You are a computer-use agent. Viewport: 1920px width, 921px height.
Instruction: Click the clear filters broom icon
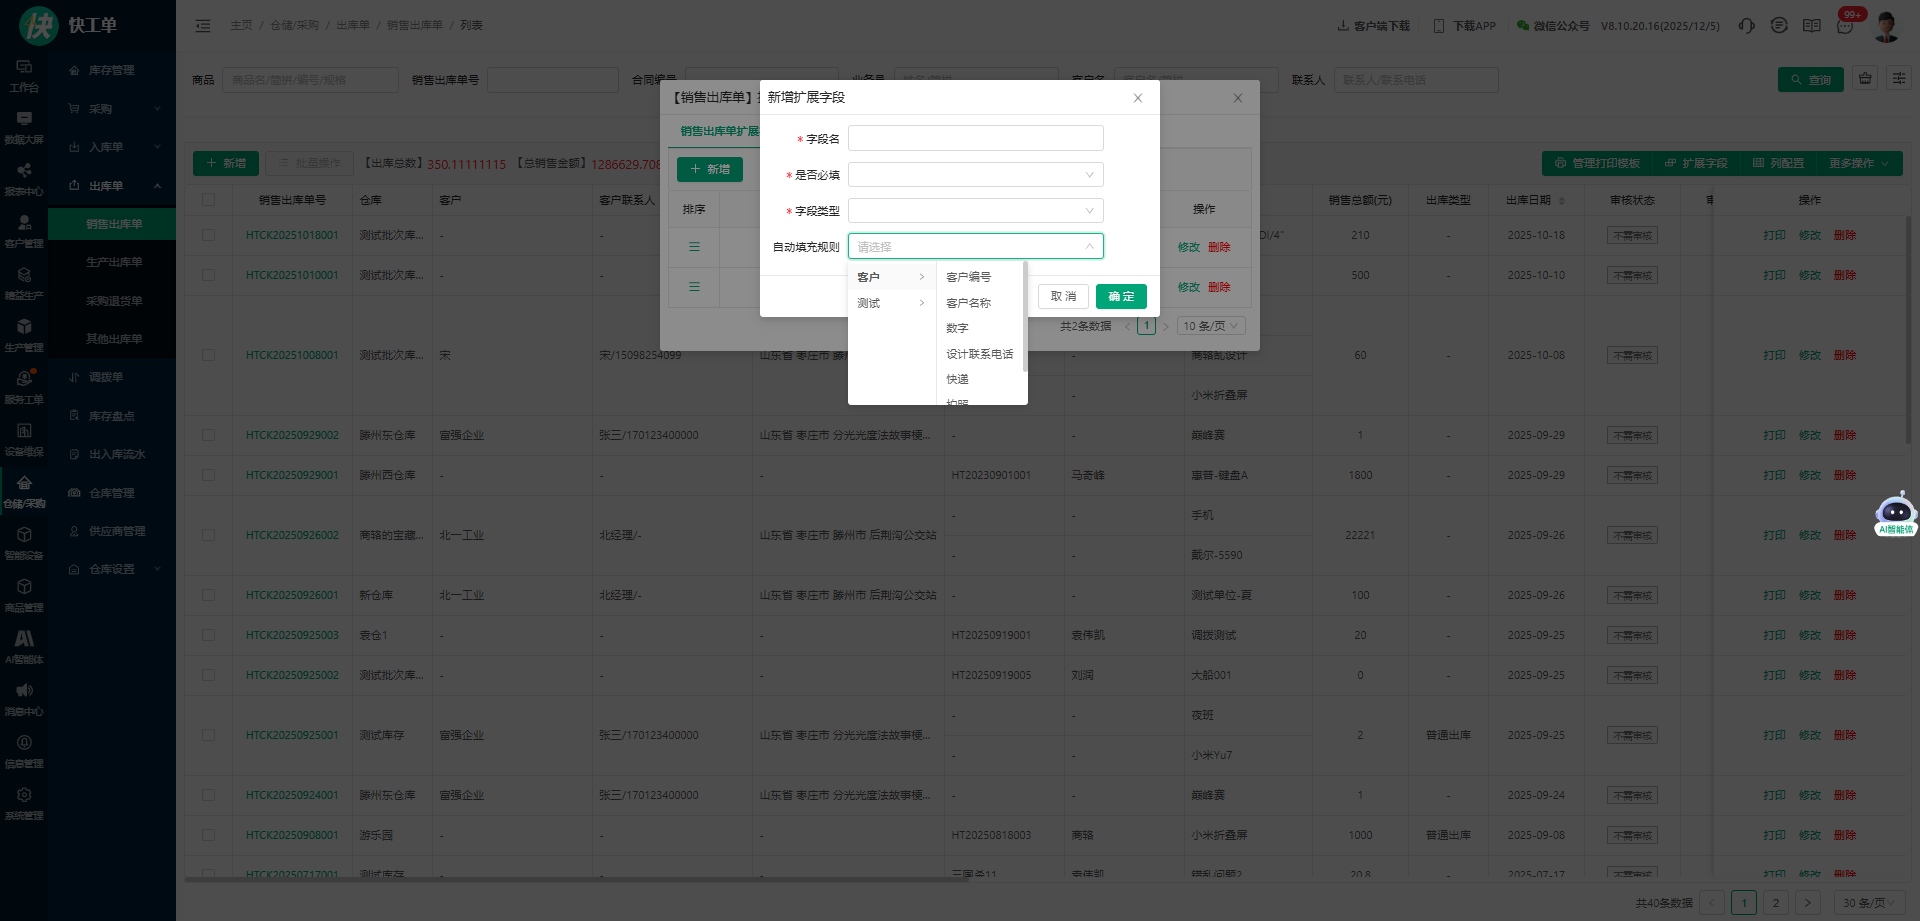(1865, 79)
